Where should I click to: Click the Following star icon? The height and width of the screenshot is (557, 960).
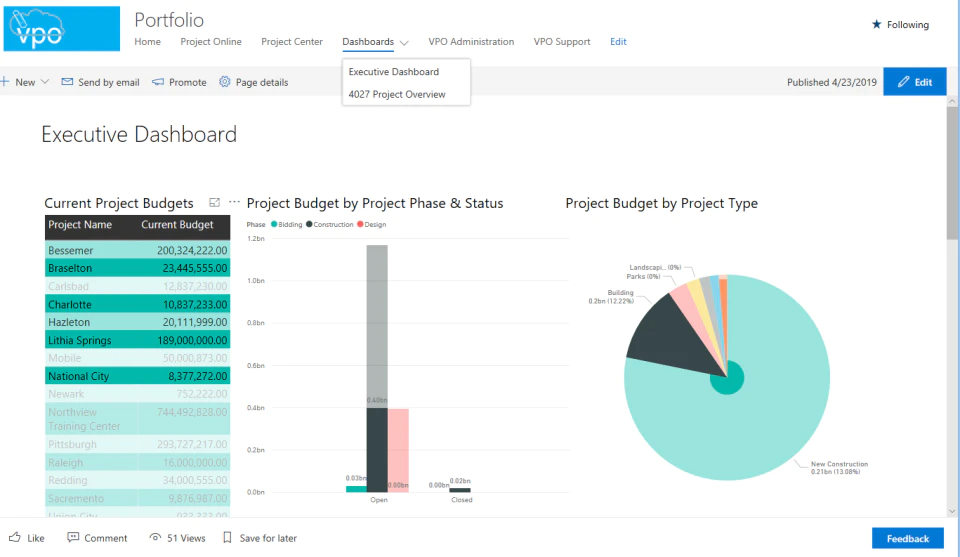876,24
